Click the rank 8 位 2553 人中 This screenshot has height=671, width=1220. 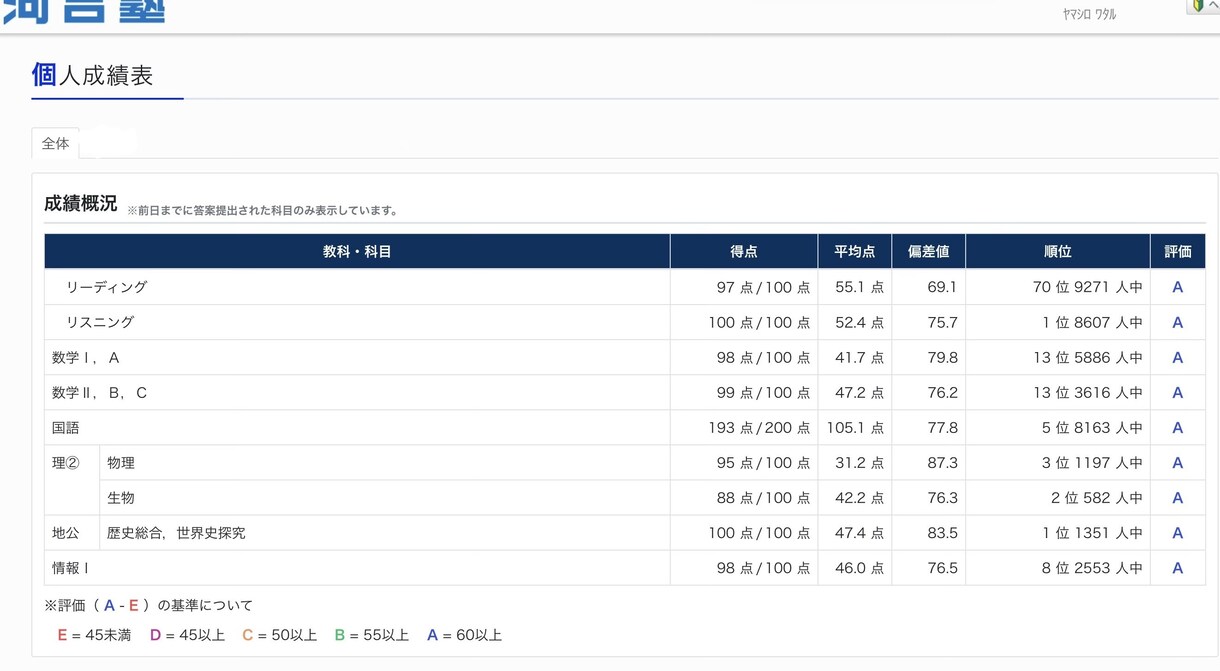pyautogui.click(x=1092, y=568)
